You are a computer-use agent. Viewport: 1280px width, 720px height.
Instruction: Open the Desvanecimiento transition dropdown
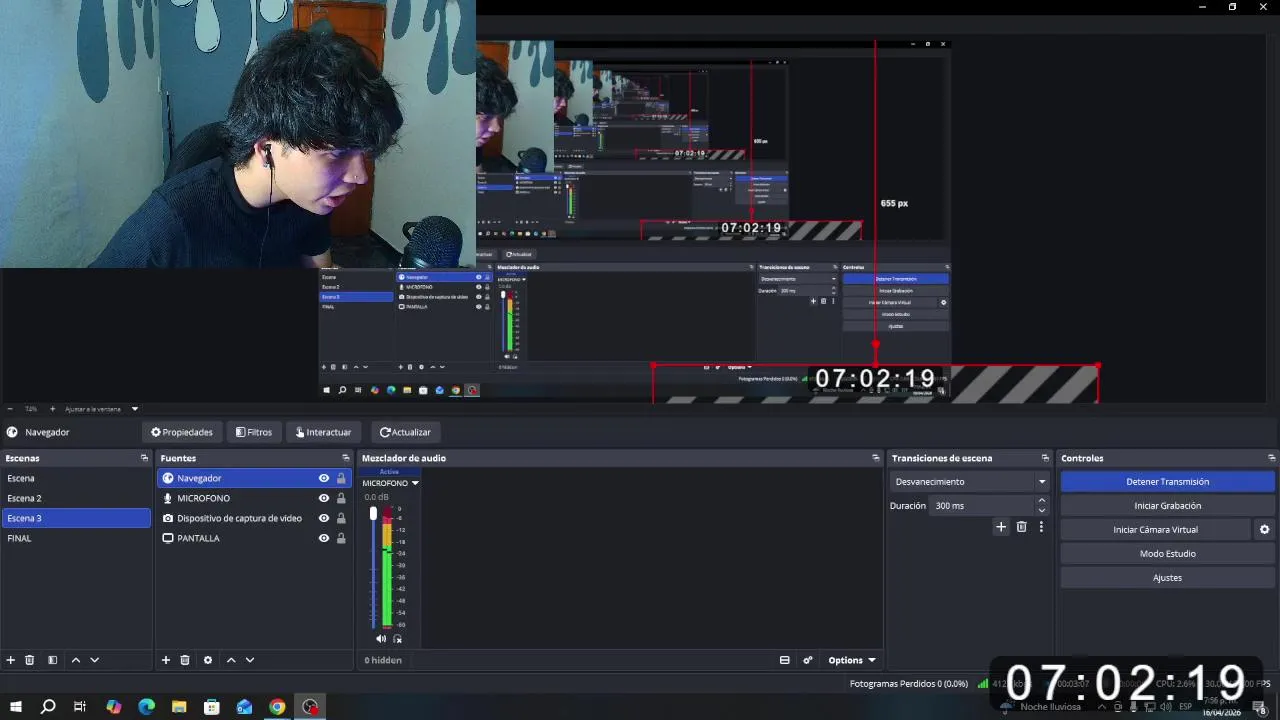click(x=968, y=482)
